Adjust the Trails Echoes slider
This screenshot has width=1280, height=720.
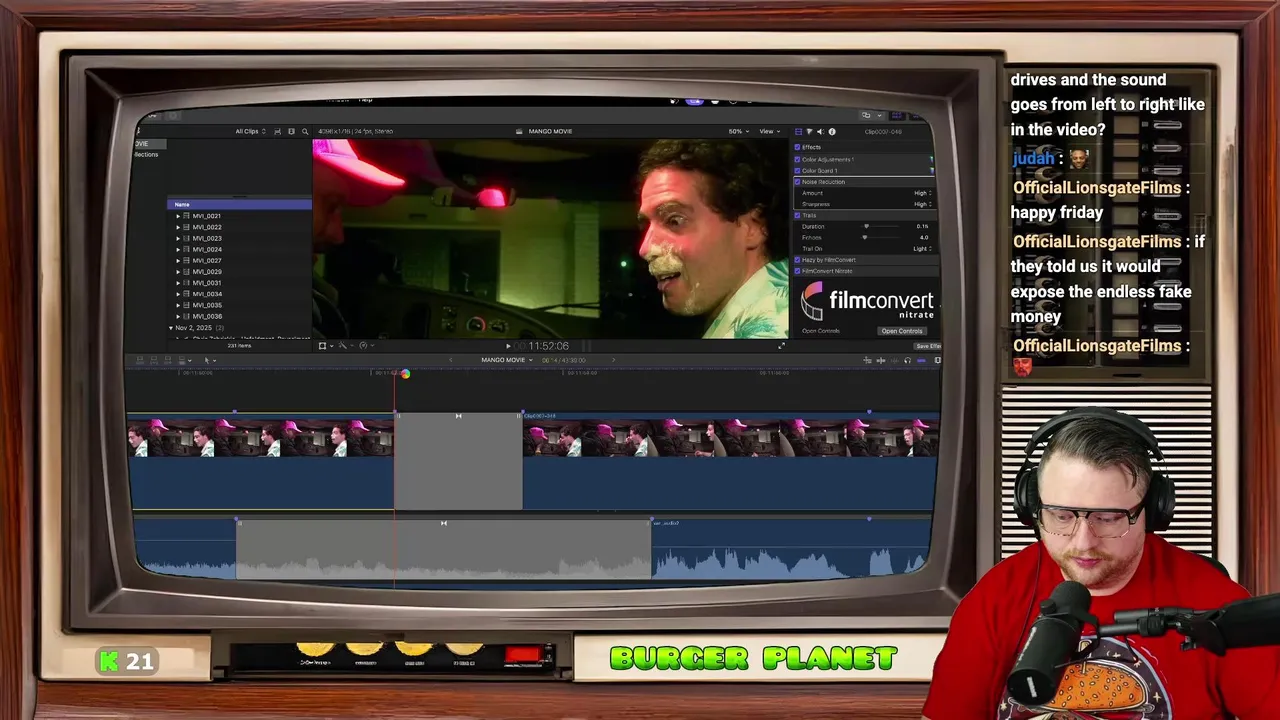coord(866,237)
